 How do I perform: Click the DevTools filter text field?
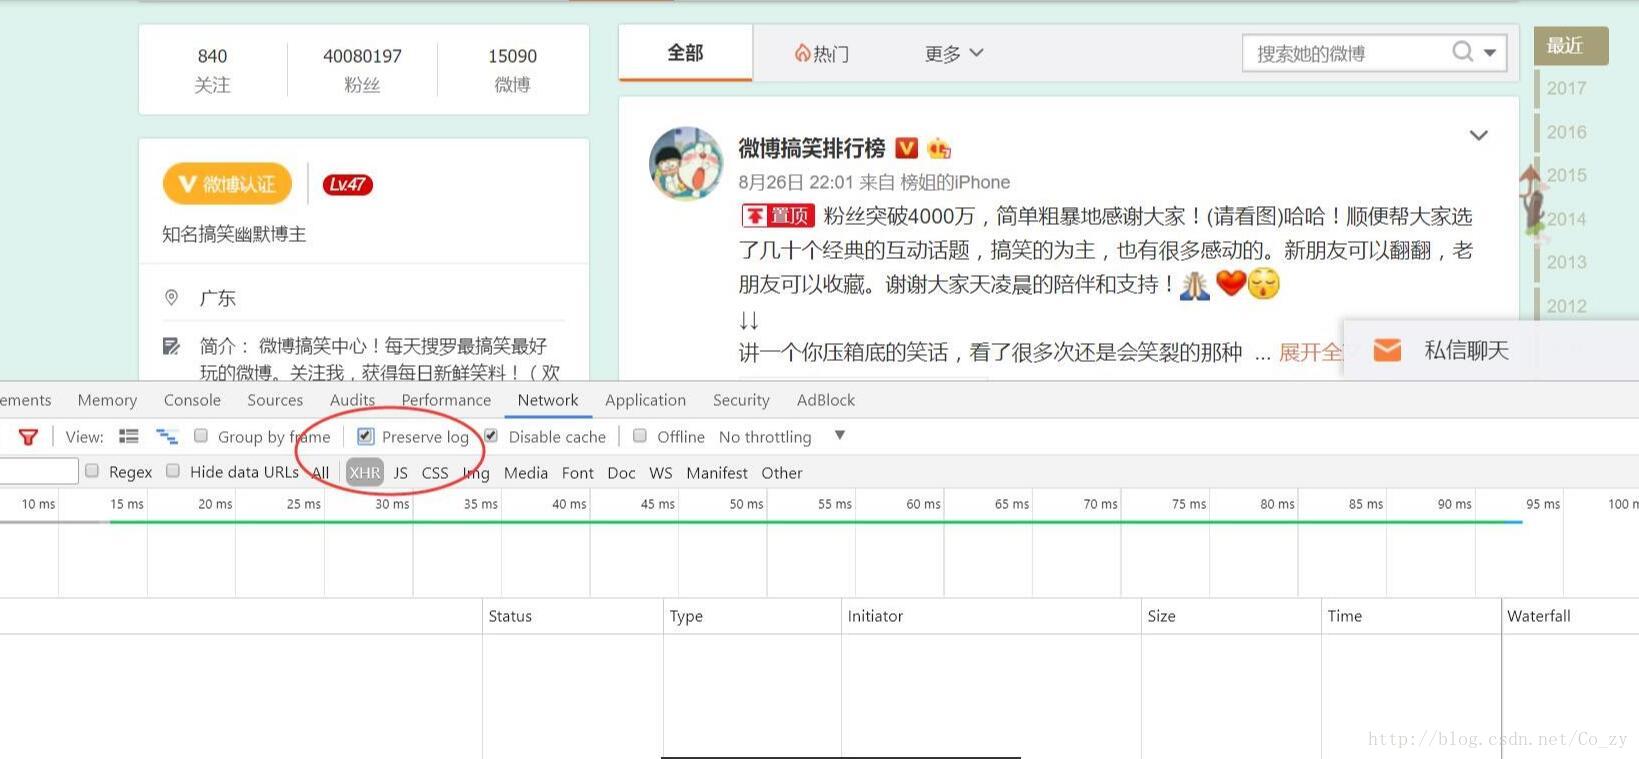tap(39, 471)
